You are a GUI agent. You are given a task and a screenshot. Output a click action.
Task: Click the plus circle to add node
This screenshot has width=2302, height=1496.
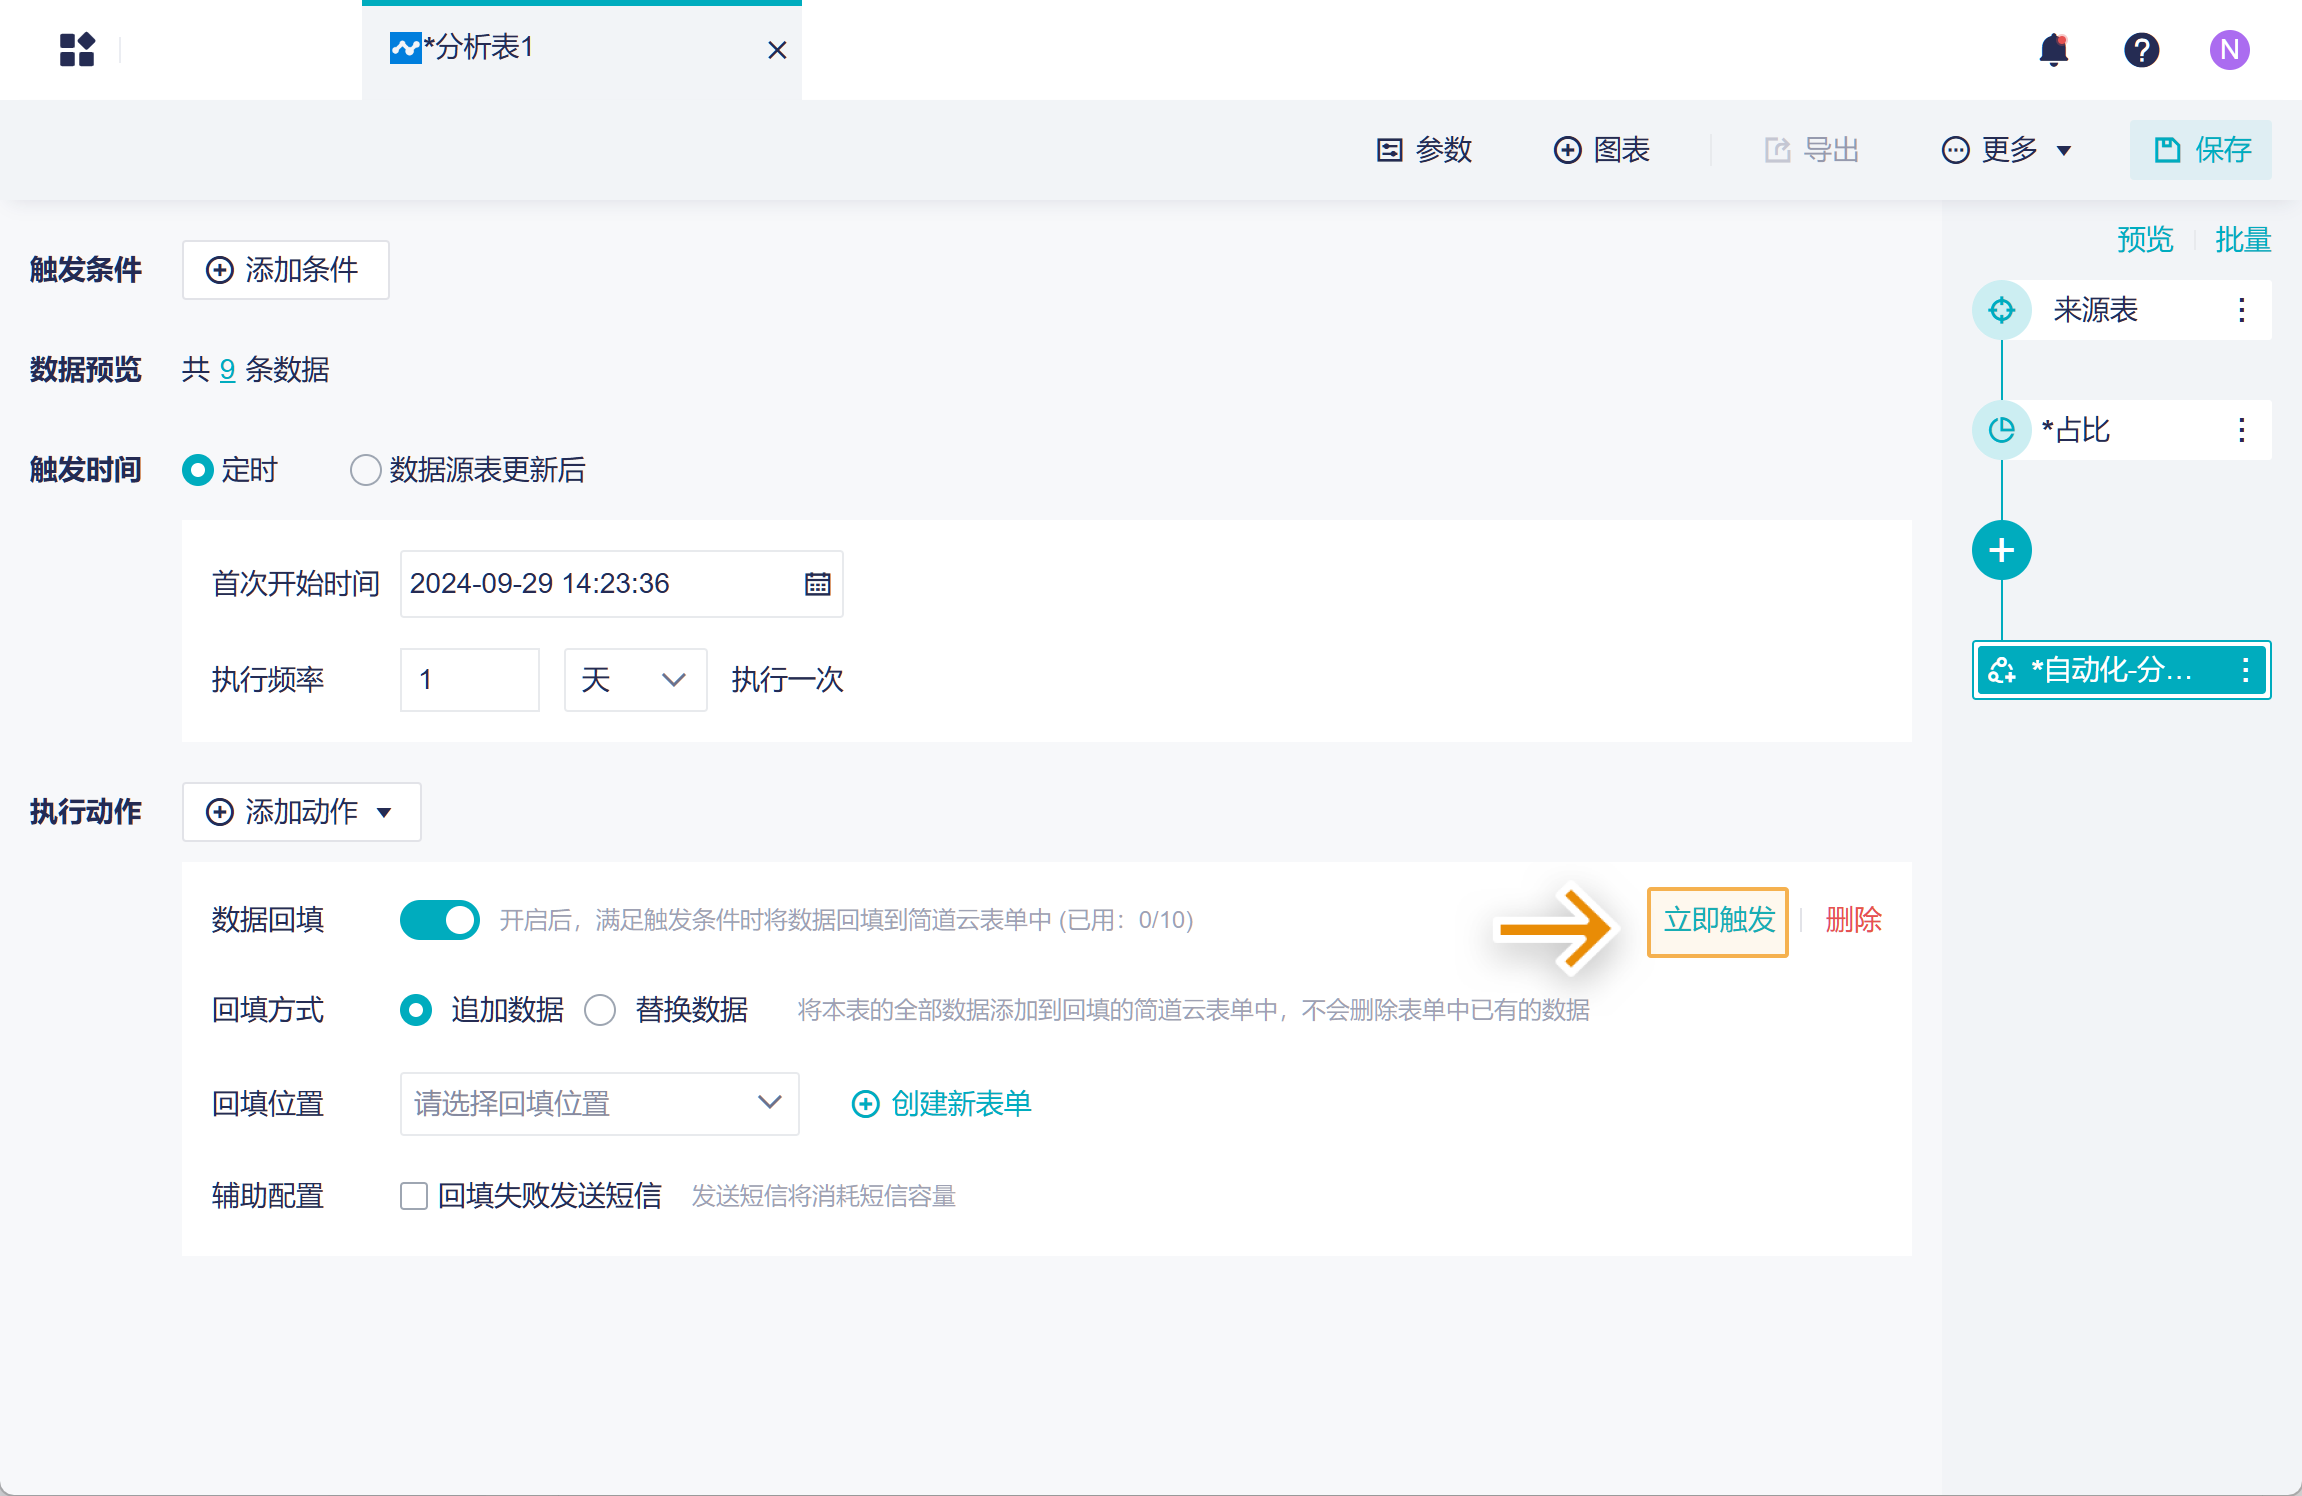pyautogui.click(x=2001, y=550)
